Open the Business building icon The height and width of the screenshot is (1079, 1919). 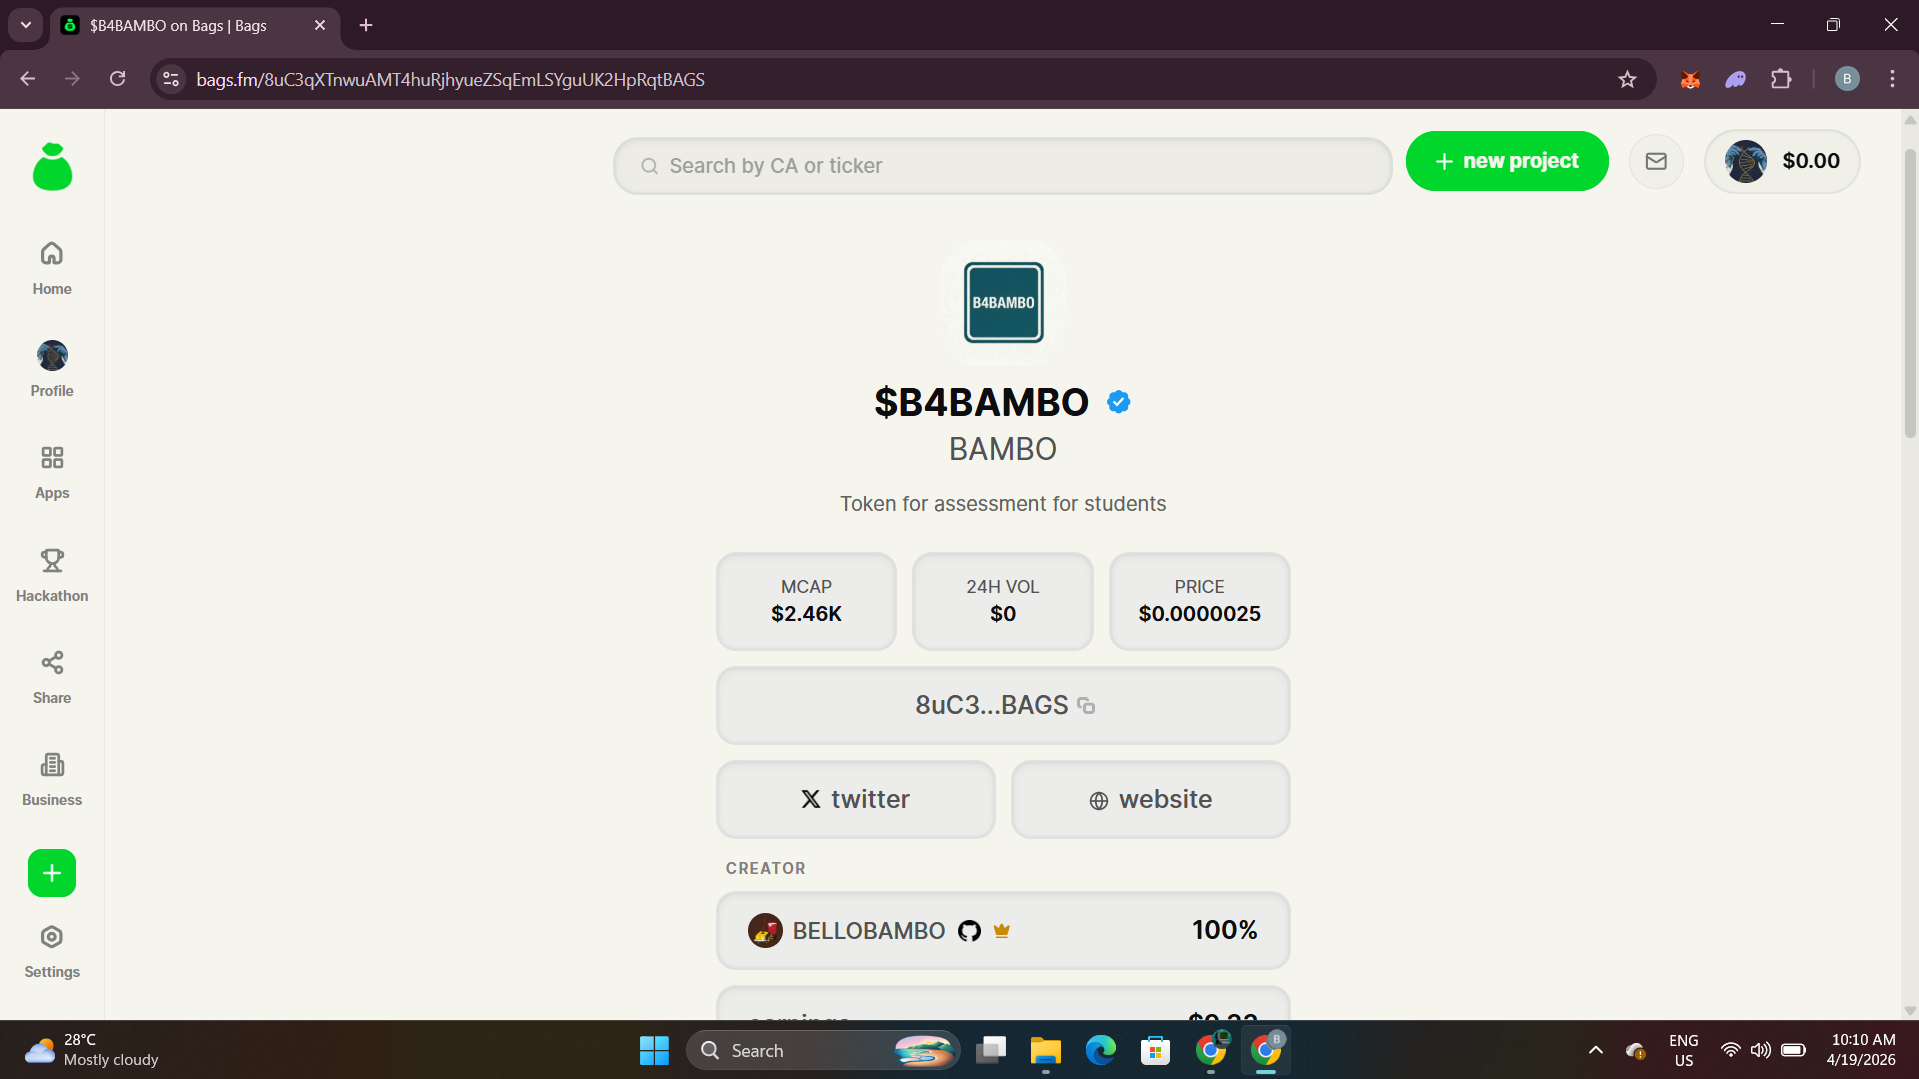pyautogui.click(x=52, y=765)
